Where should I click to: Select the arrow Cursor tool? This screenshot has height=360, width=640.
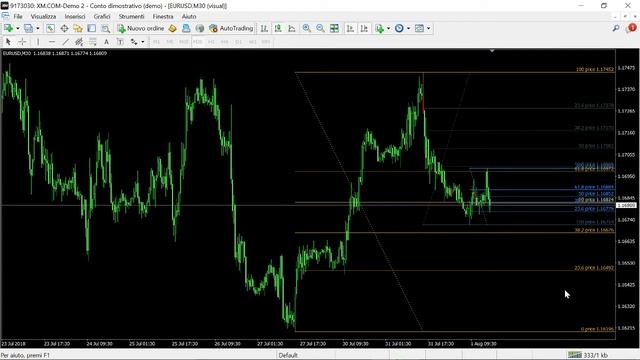point(8,42)
